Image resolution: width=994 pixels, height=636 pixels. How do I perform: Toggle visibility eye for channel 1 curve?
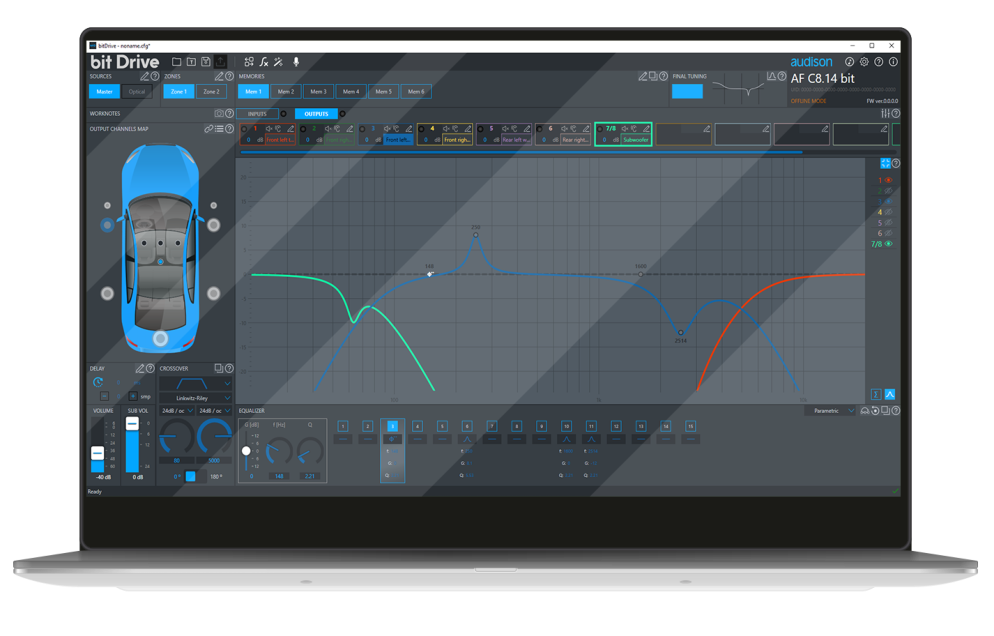(x=888, y=181)
